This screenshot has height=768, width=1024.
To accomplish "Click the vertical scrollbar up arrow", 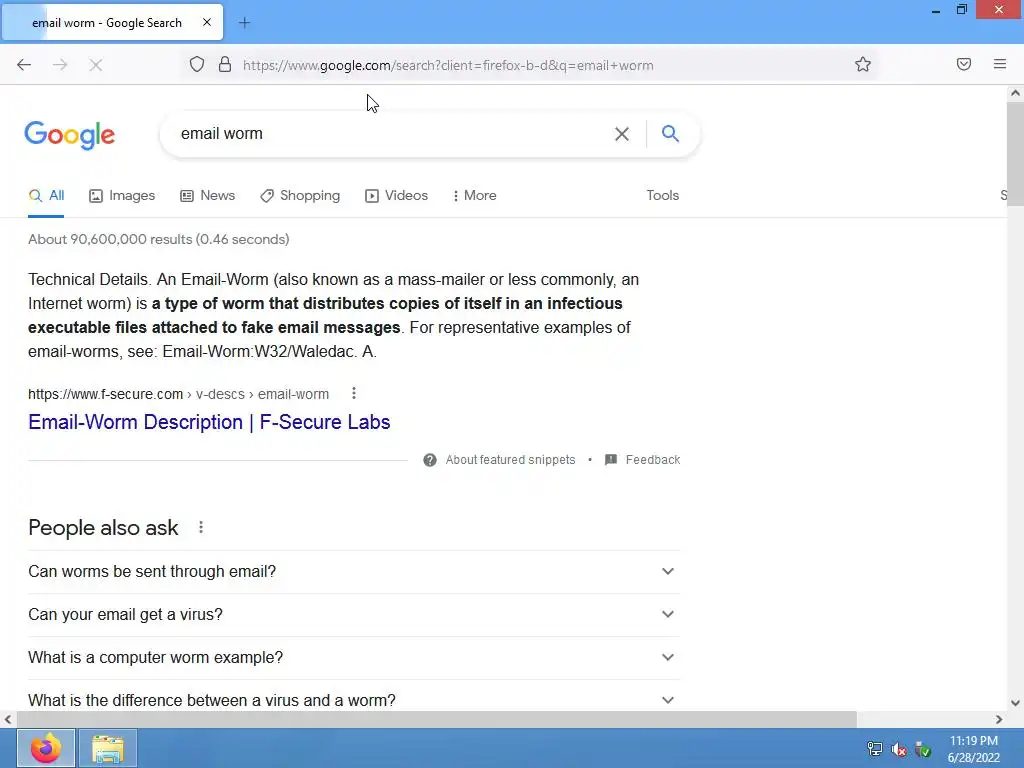I will pyautogui.click(x=1015, y=93).
